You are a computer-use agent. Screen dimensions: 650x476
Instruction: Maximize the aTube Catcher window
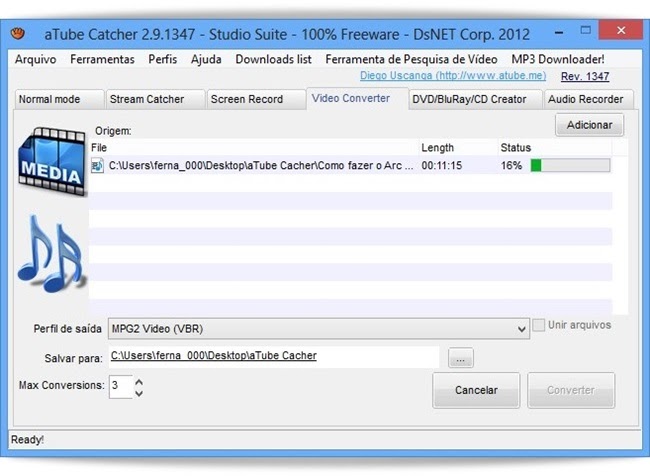[x=585, y=30]
